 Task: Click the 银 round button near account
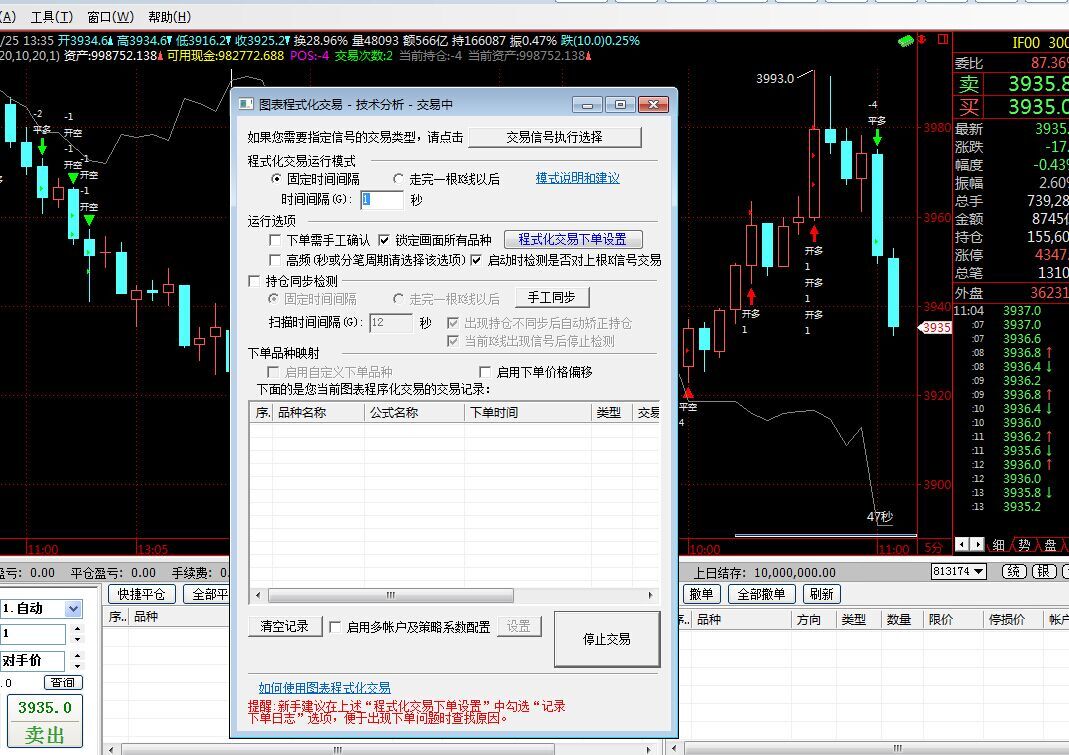1044,571
